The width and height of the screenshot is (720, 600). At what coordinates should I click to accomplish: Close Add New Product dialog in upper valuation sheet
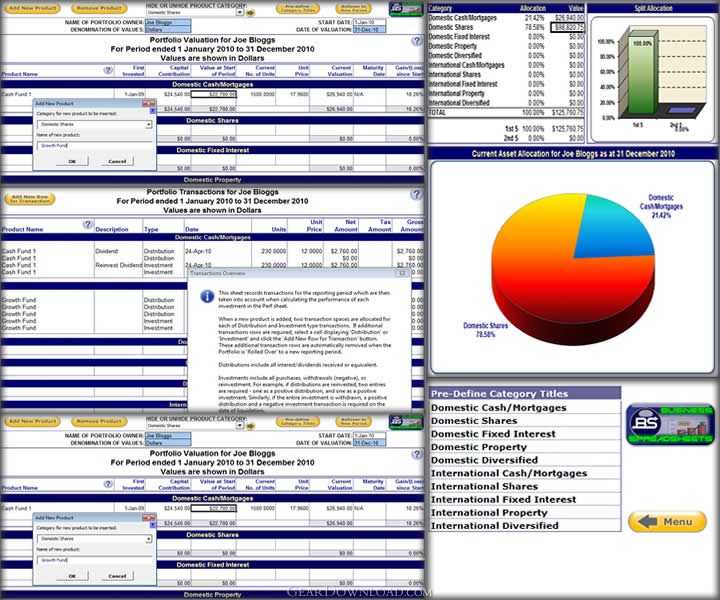point(148,104)
